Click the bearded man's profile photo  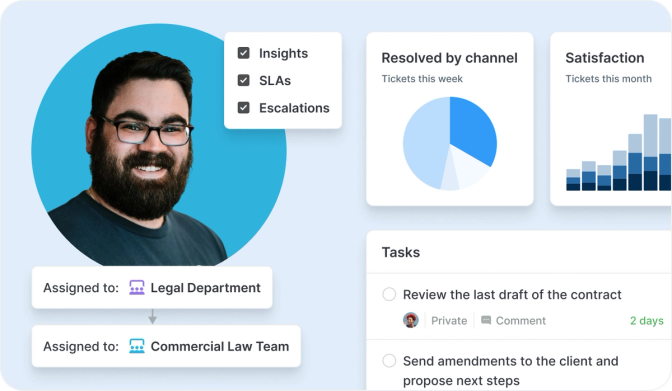click(159, 146)
